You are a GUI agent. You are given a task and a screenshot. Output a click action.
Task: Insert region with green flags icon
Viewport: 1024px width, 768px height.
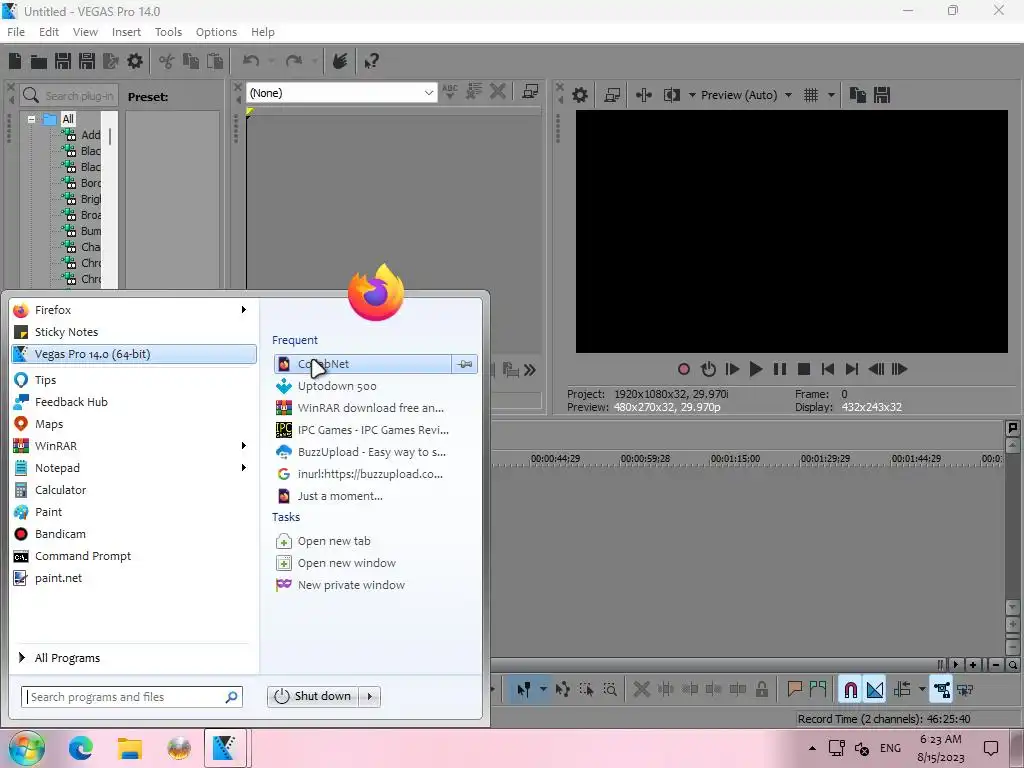818,689
